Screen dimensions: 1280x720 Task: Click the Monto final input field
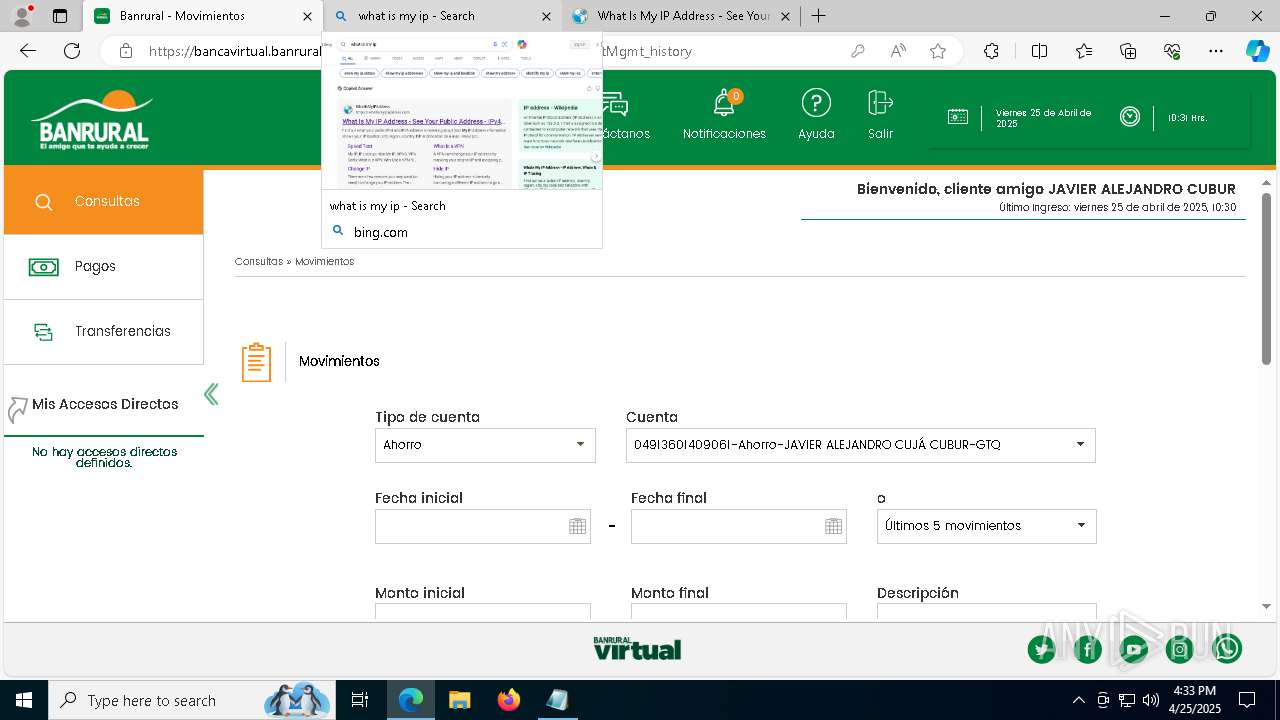(x=739, y=612)
